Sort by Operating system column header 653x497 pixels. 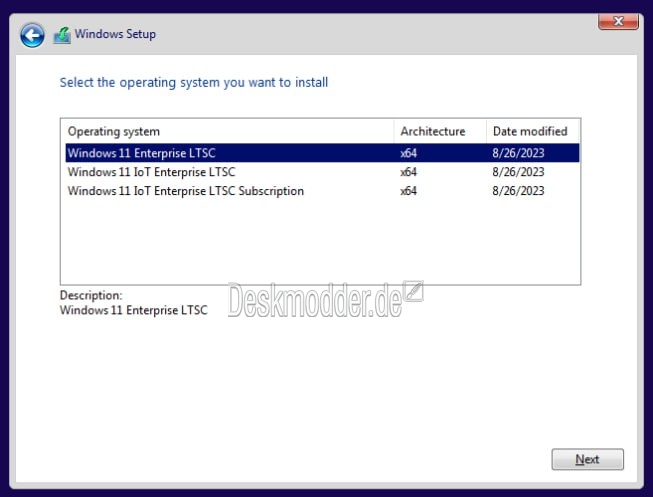point(114,131)
